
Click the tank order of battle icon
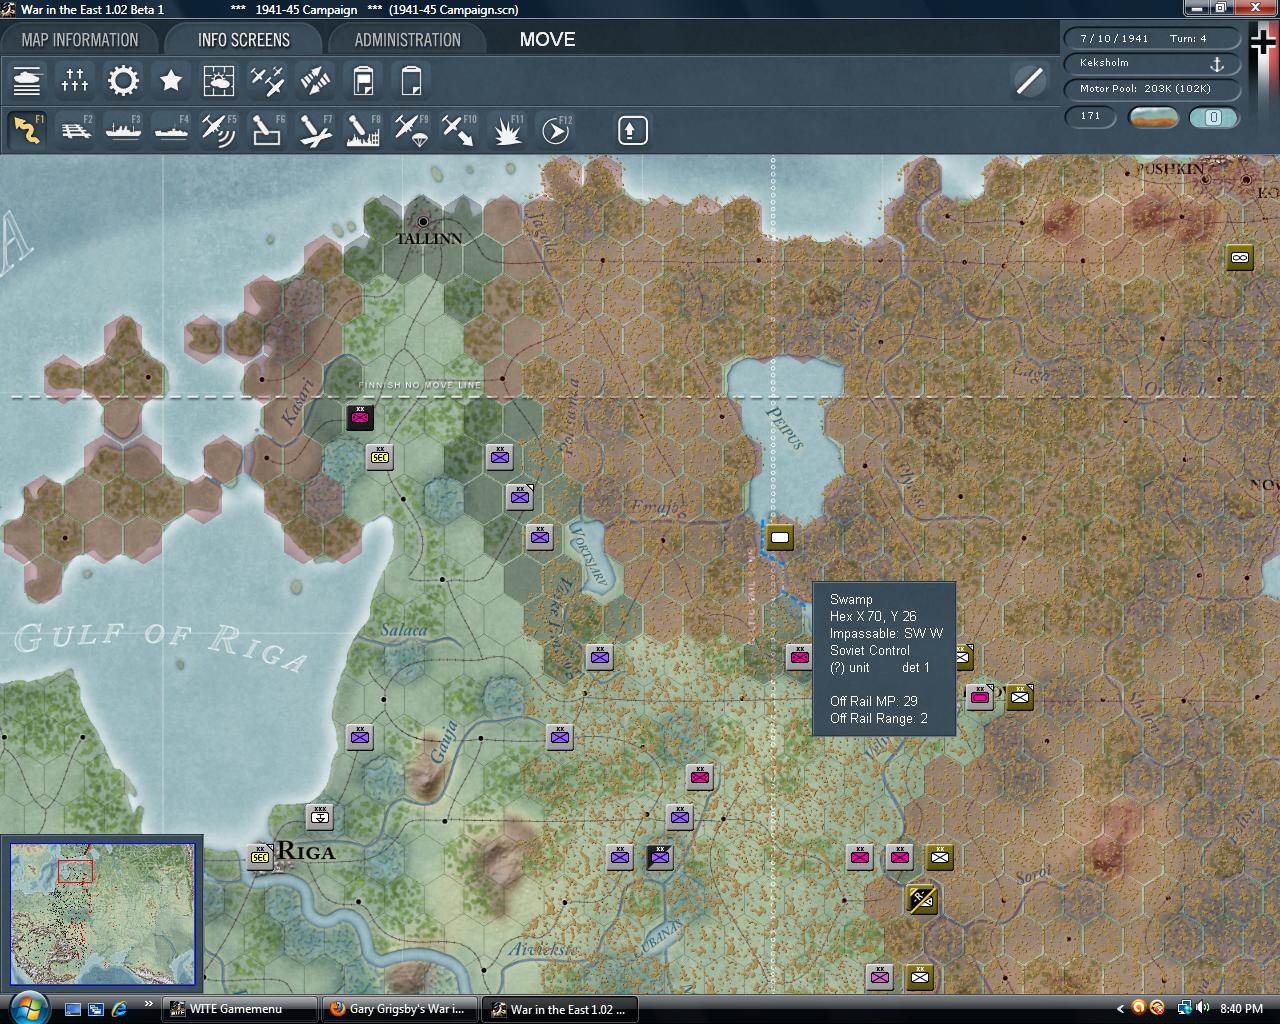point(27,81)
